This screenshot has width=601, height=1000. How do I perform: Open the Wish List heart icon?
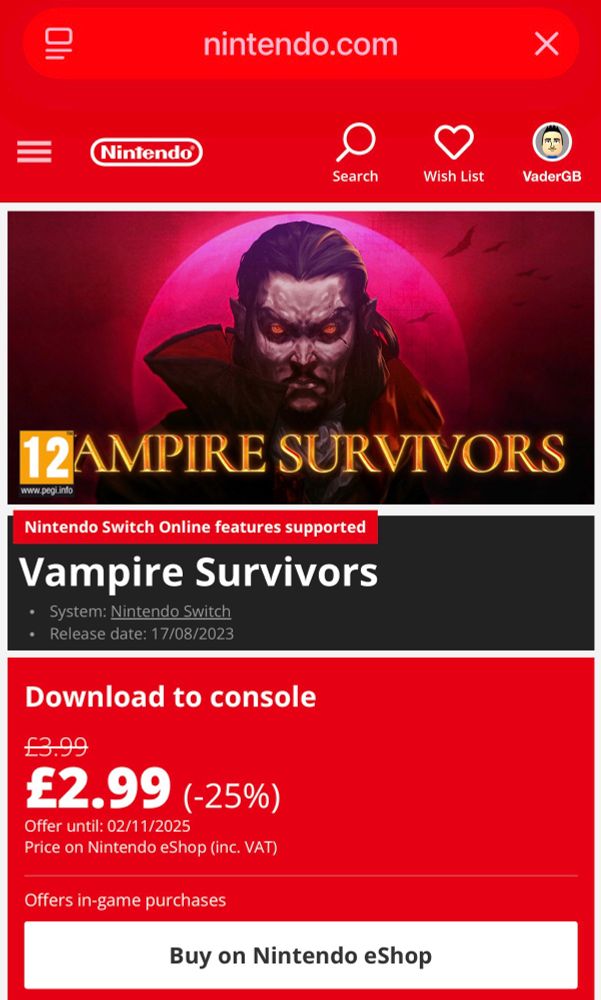pyautogui.click(x=454, y=142)
